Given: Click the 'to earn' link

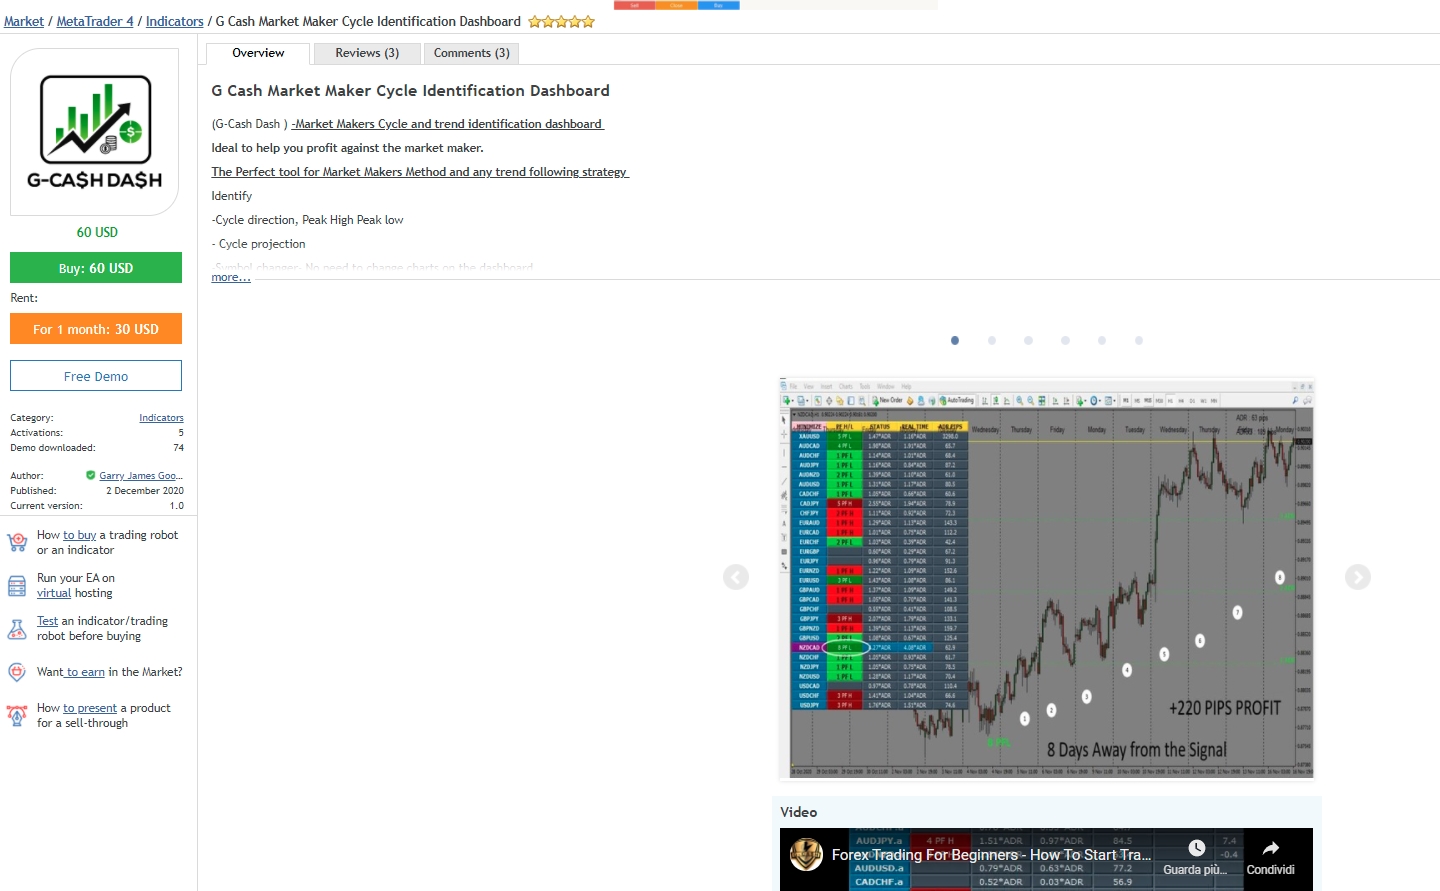Looking at the screenshot, I should tap(86, 672).
